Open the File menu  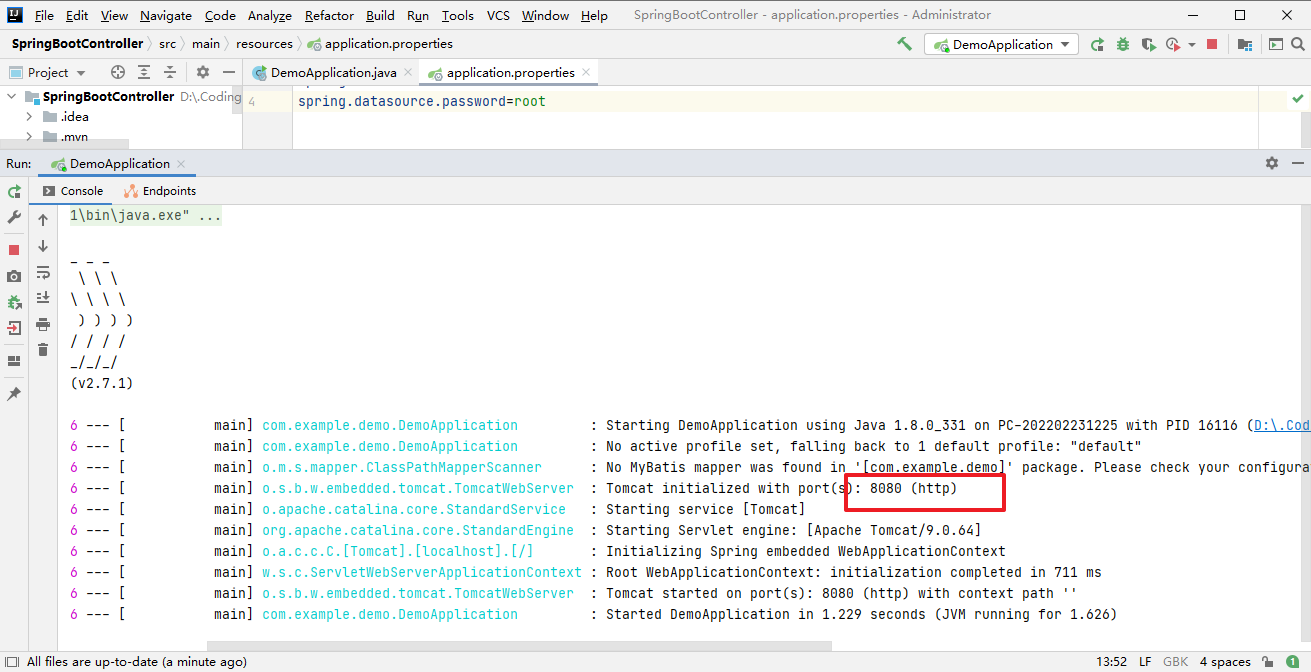tap(45, 15)
